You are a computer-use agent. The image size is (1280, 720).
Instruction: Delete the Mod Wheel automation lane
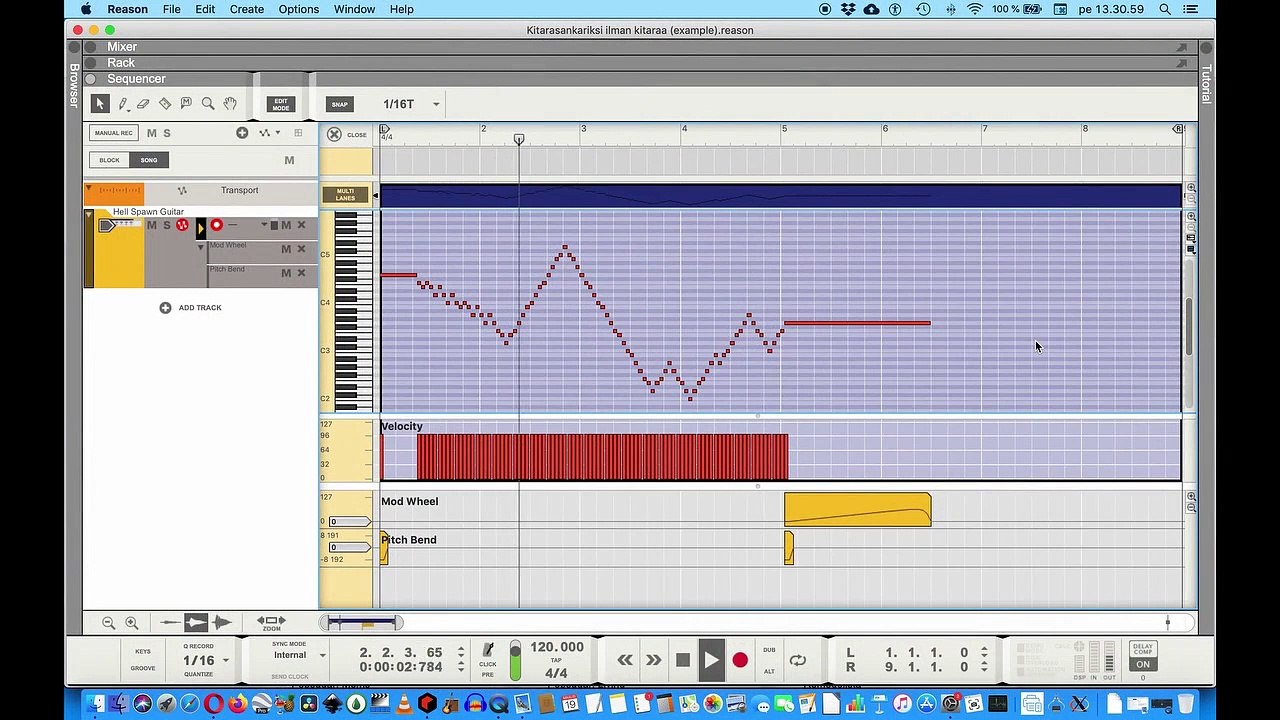coord(301,249)
